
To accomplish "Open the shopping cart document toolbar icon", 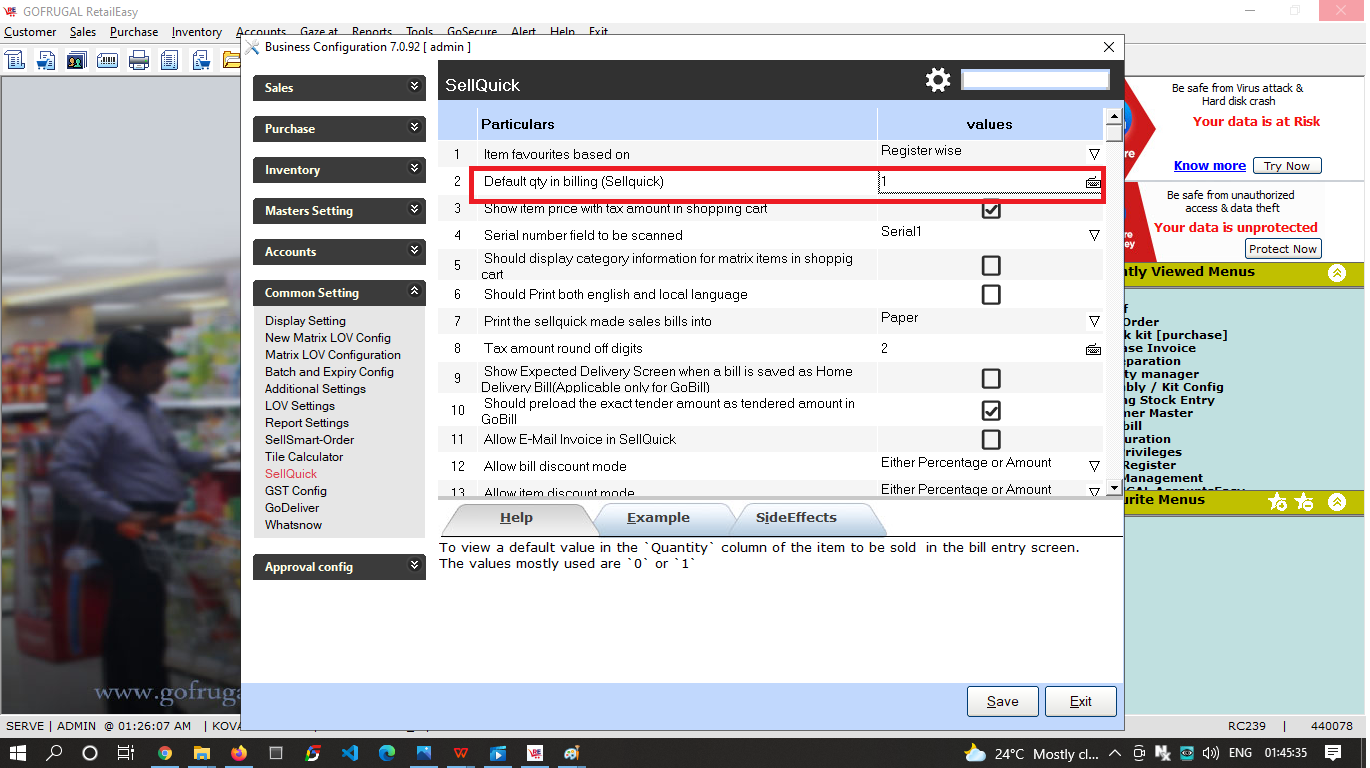I will coord(46,60).
